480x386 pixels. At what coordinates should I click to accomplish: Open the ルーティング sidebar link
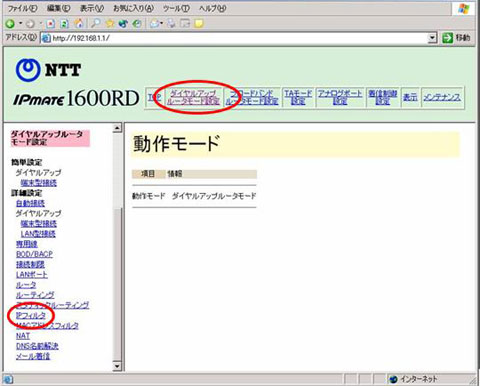pyautogui.click(x=35, y=295)
